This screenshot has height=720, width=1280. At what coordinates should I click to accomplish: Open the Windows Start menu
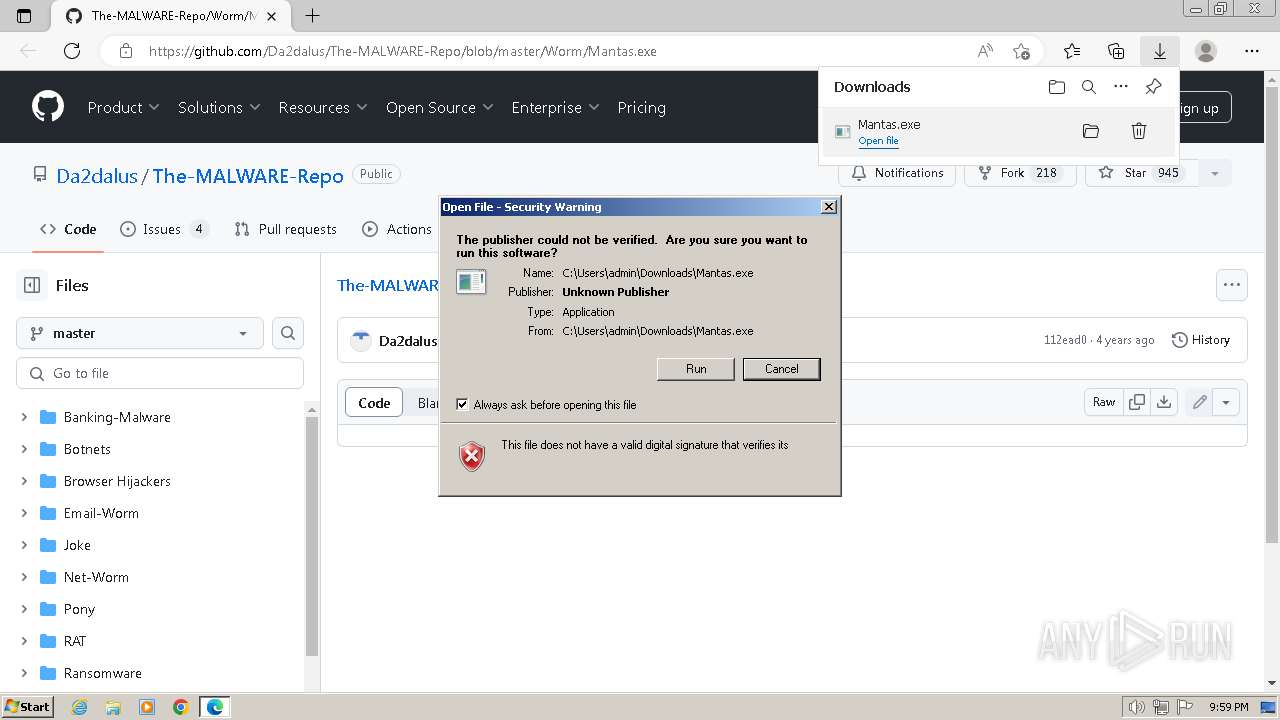pos(28,707)
